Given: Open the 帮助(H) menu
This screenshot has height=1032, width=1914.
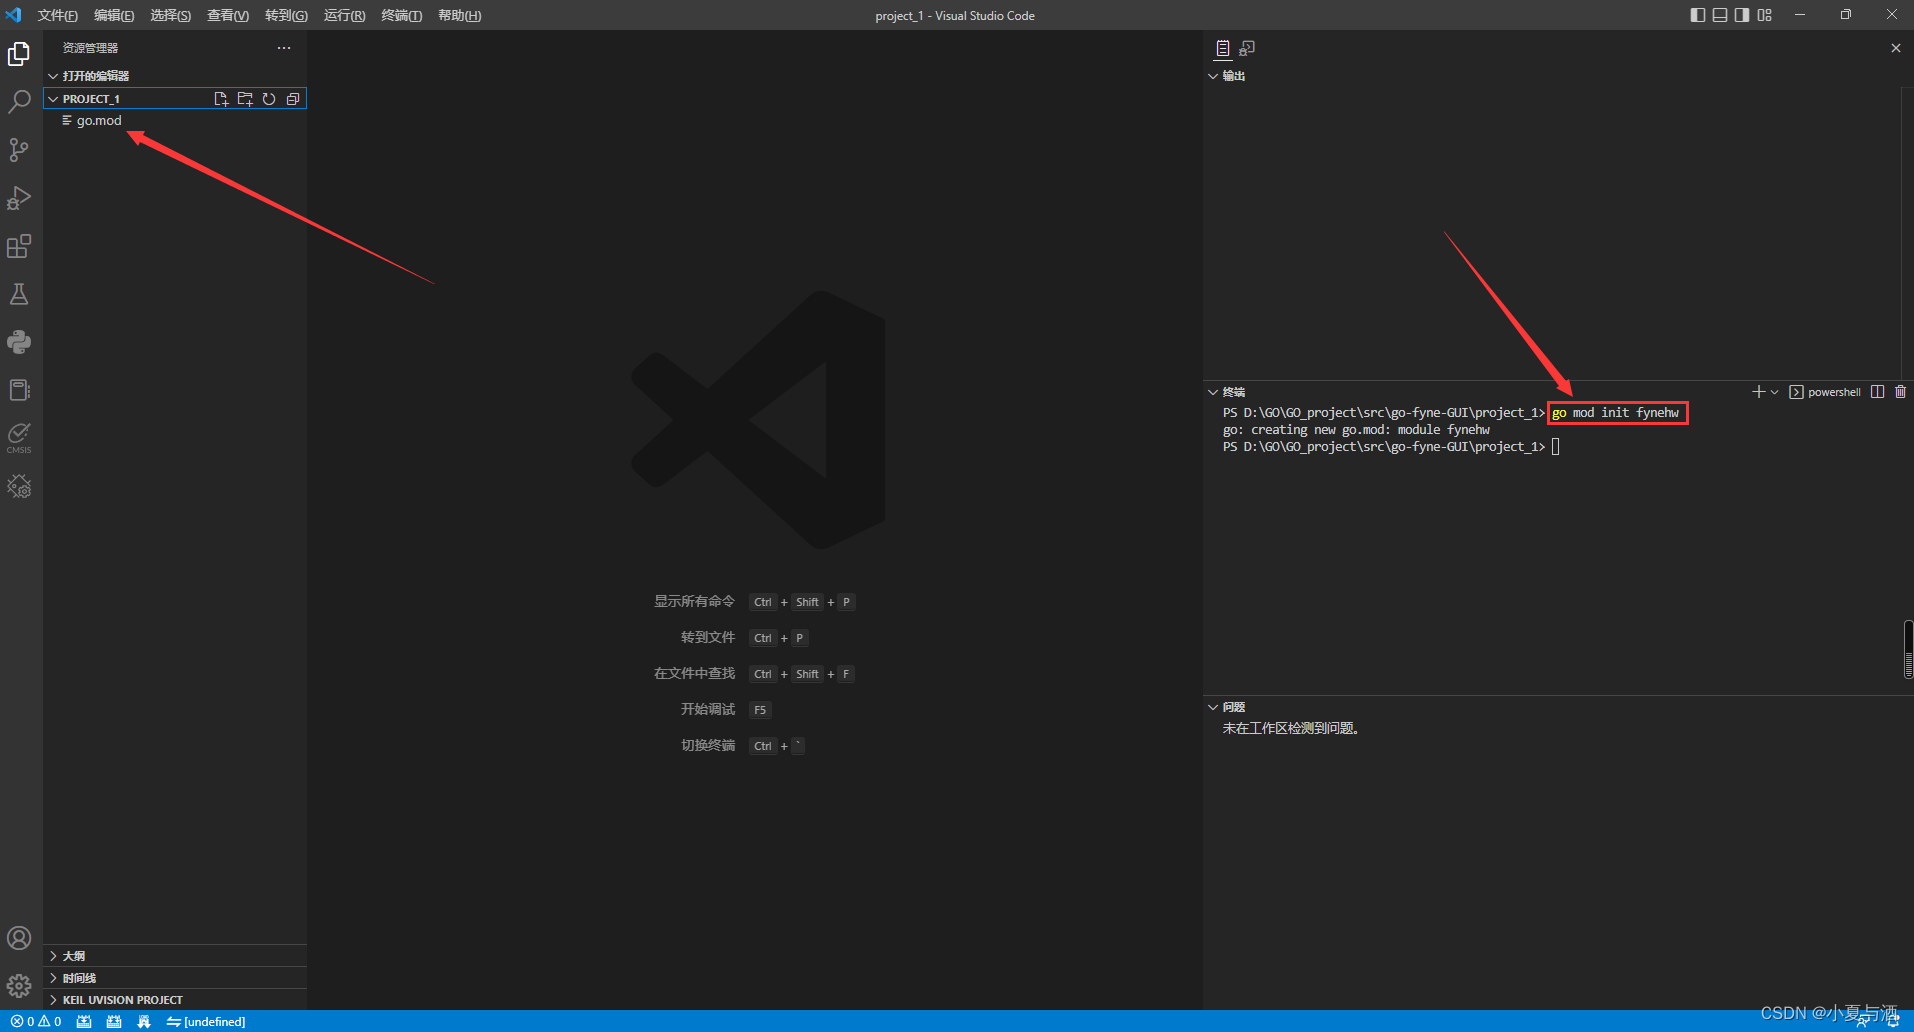Looking at the screenshot, I should (x=459, y=15).
